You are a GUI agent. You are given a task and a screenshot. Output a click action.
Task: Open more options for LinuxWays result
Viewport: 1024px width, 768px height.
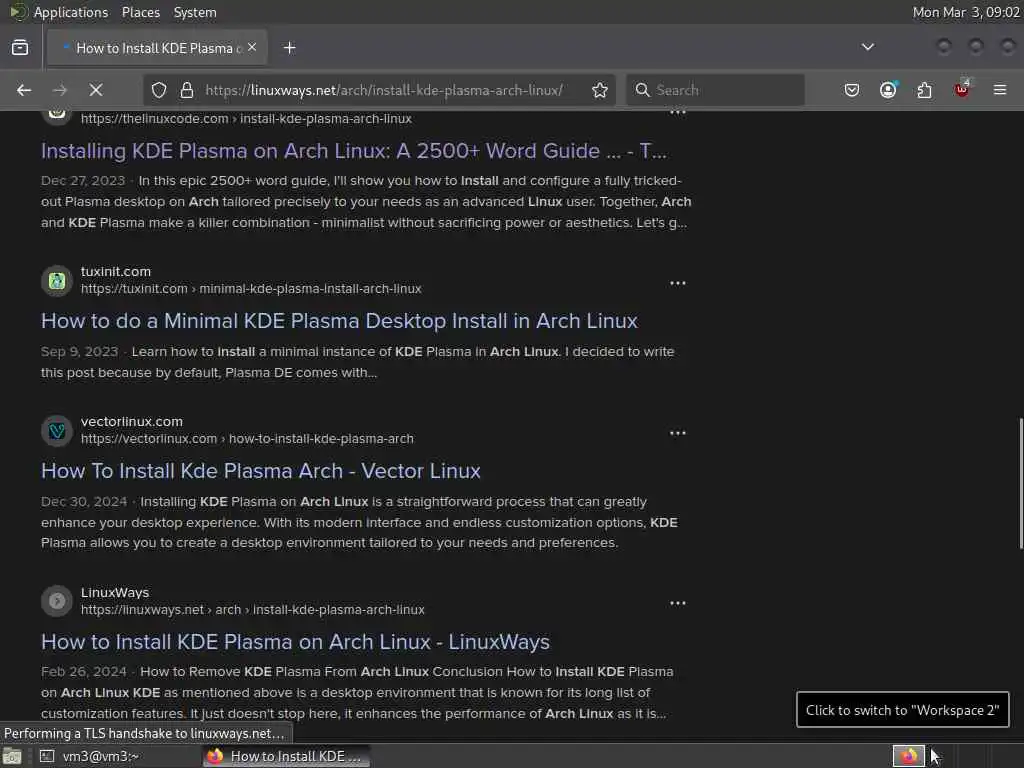click(x=678, y=603)
